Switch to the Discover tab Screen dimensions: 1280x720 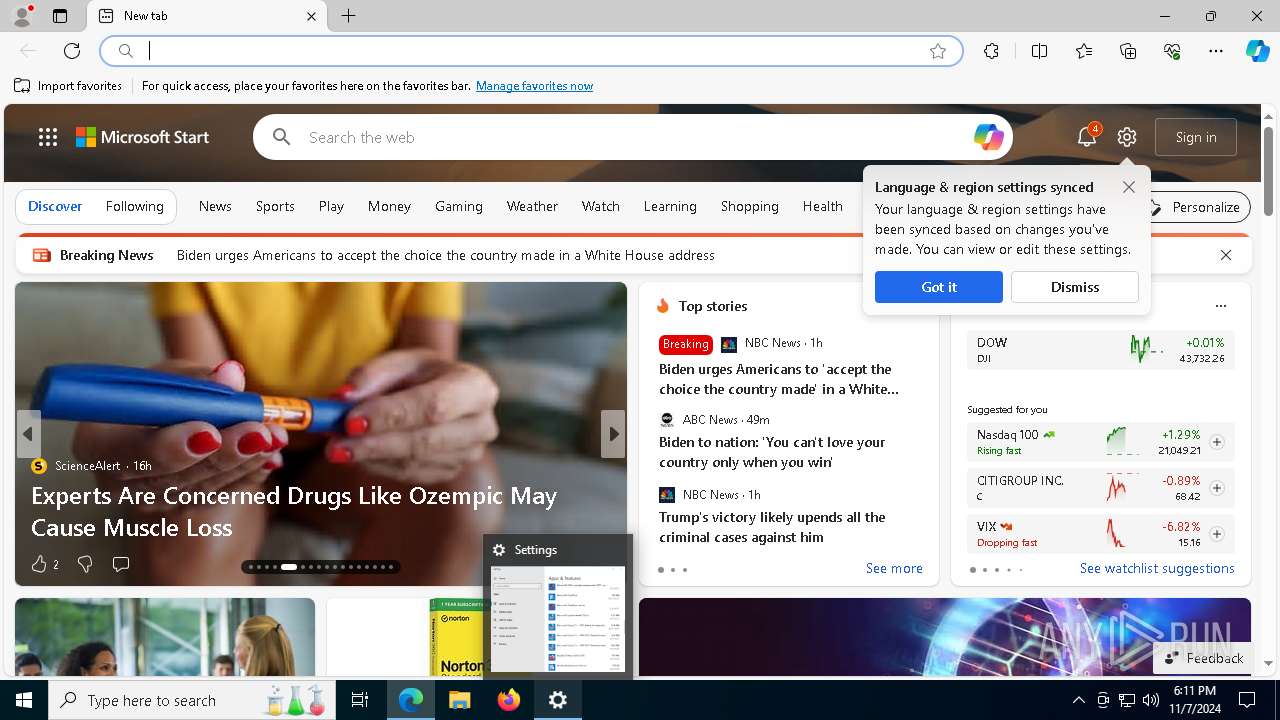point(55,206)
